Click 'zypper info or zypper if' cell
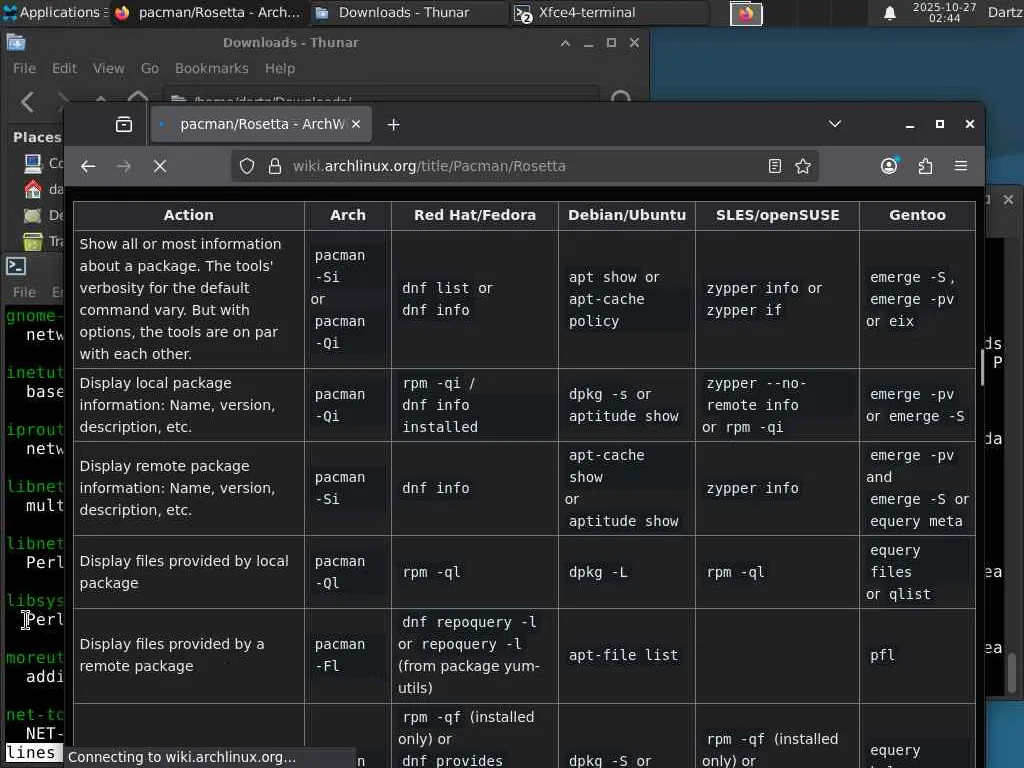 [x=777, y=299]
